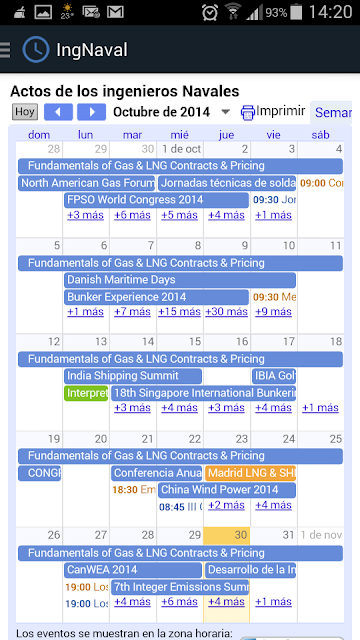The width and height of the screenshot is (360, 640).
Task: Go to next month arrow
Action: tap(91, 112)
